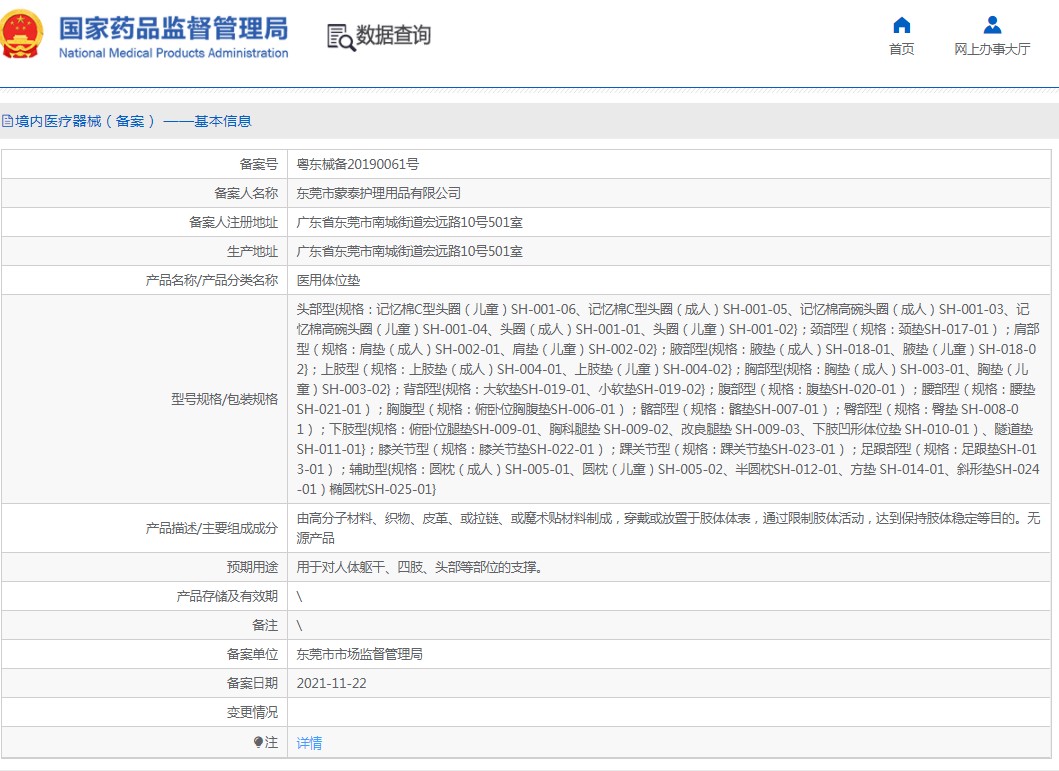Click the backslash value beside 产品存储及有效期

pos(299,596)
